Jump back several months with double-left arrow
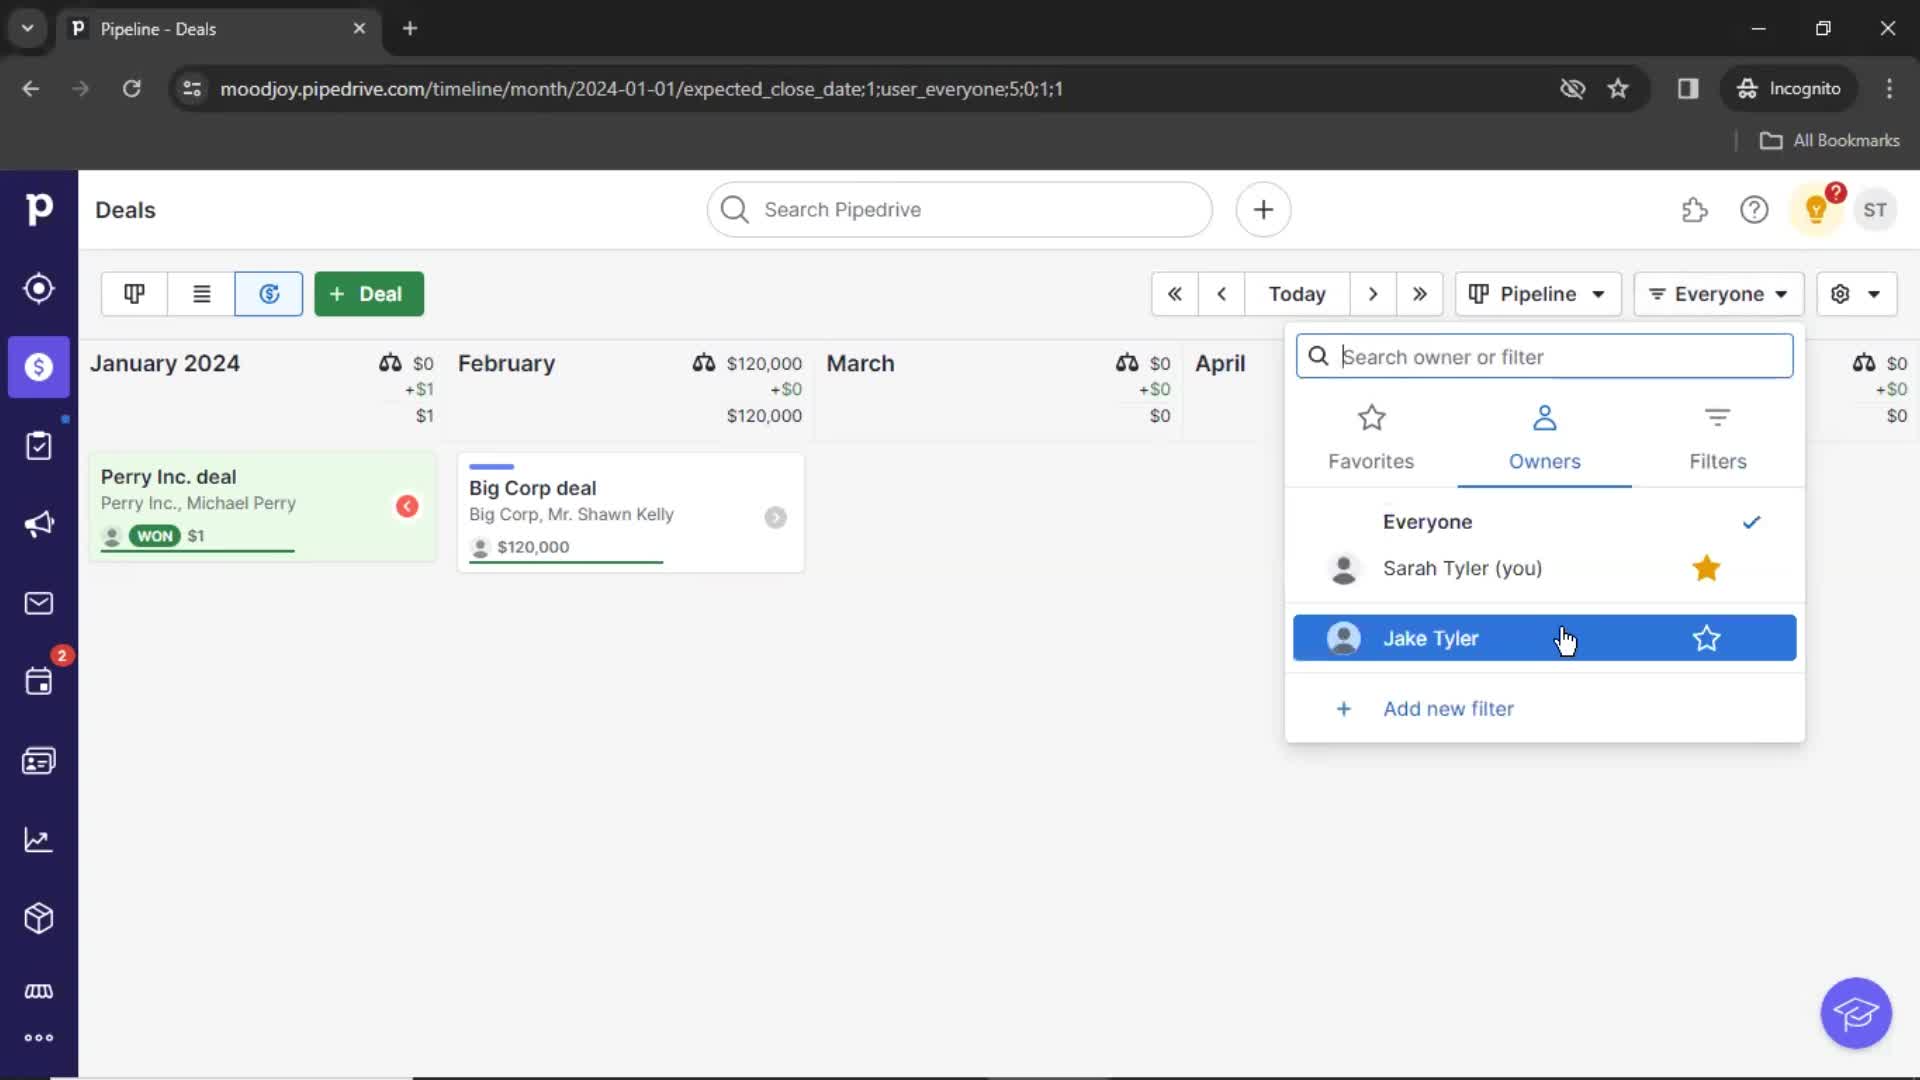The height and width of the screenshot is (1080, 1920). (1175, 294)
